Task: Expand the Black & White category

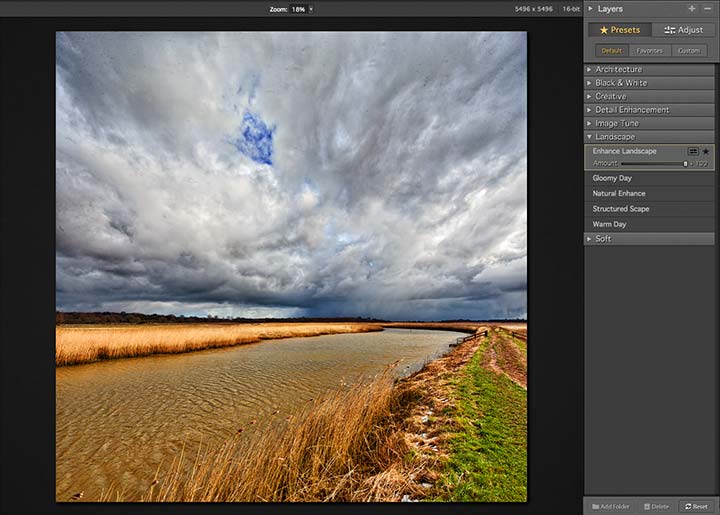Action: [649, 83]
